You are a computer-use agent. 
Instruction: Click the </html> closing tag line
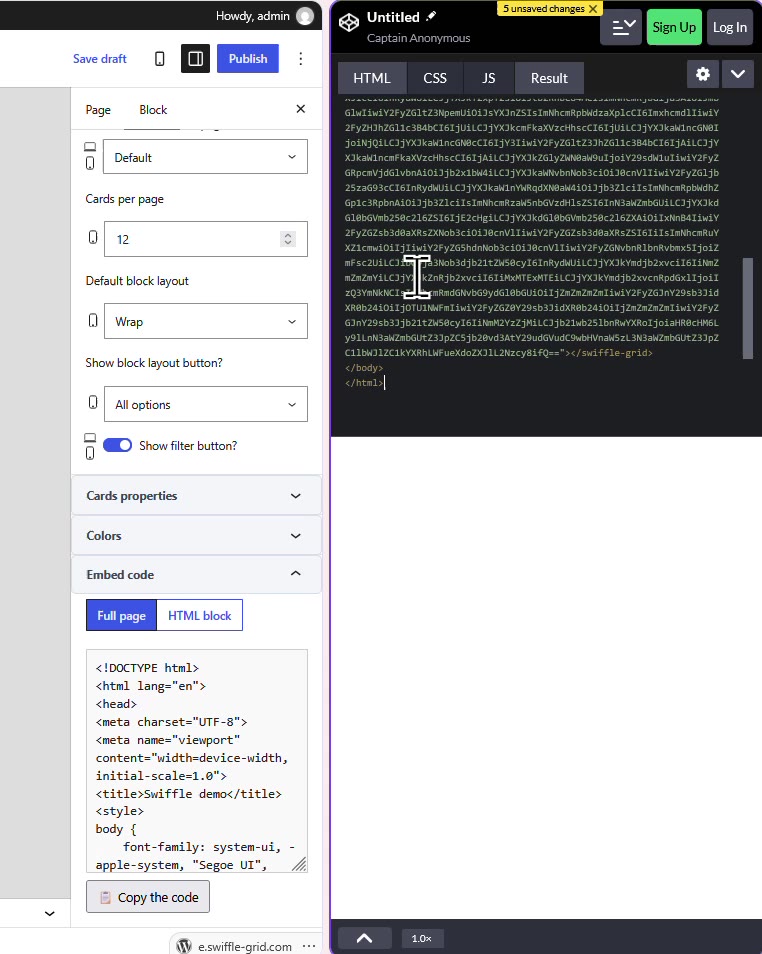(364, 383)
